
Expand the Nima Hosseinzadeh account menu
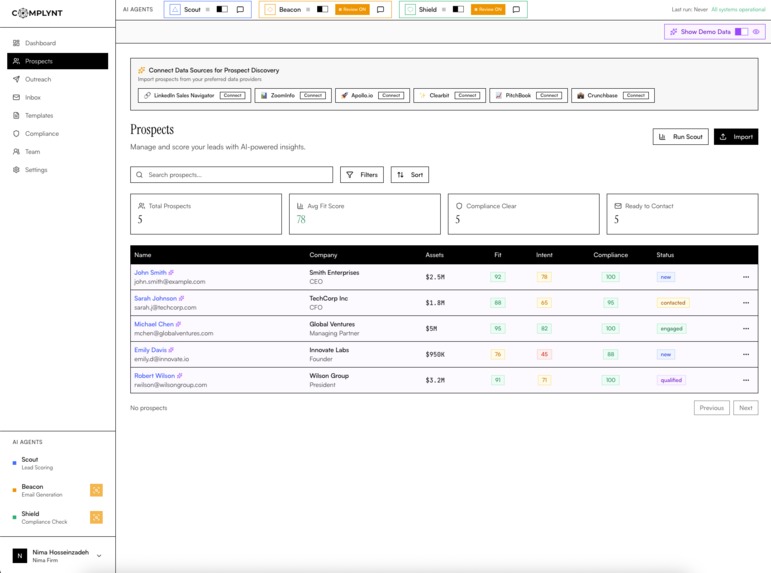point(99,556)
